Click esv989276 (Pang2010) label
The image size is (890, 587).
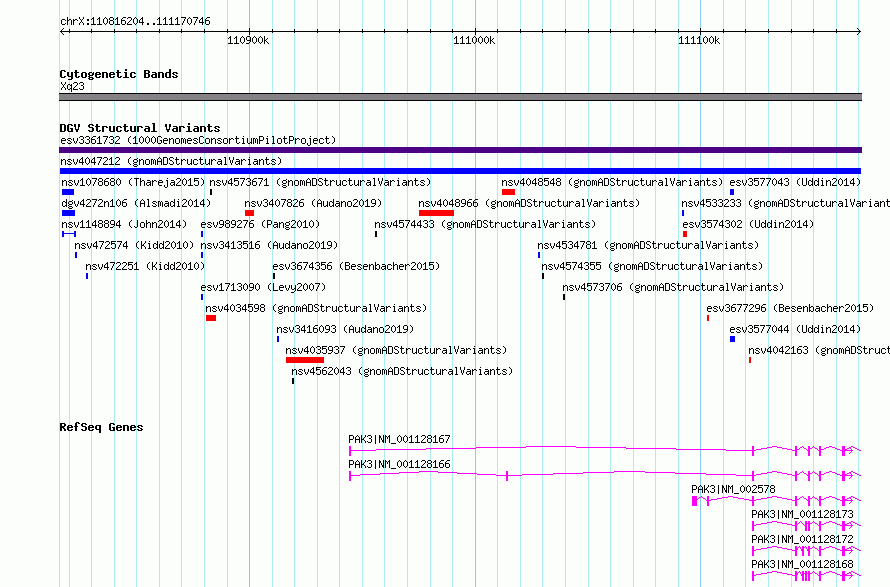tap(260, 224)
